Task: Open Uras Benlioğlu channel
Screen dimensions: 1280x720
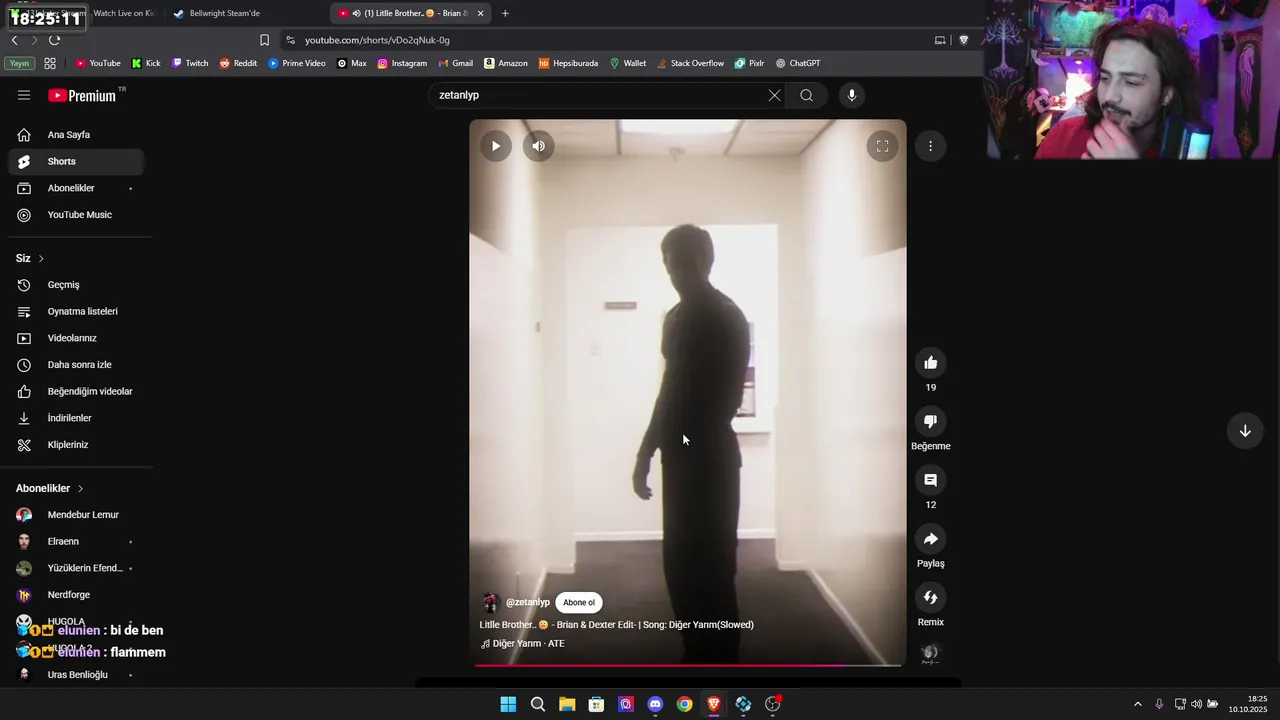Action: [75, 675]
